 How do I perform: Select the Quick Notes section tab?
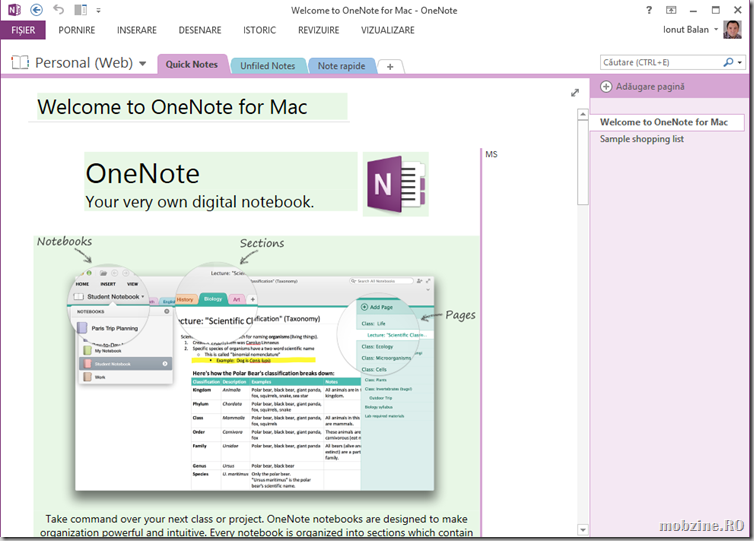point(192,64)
